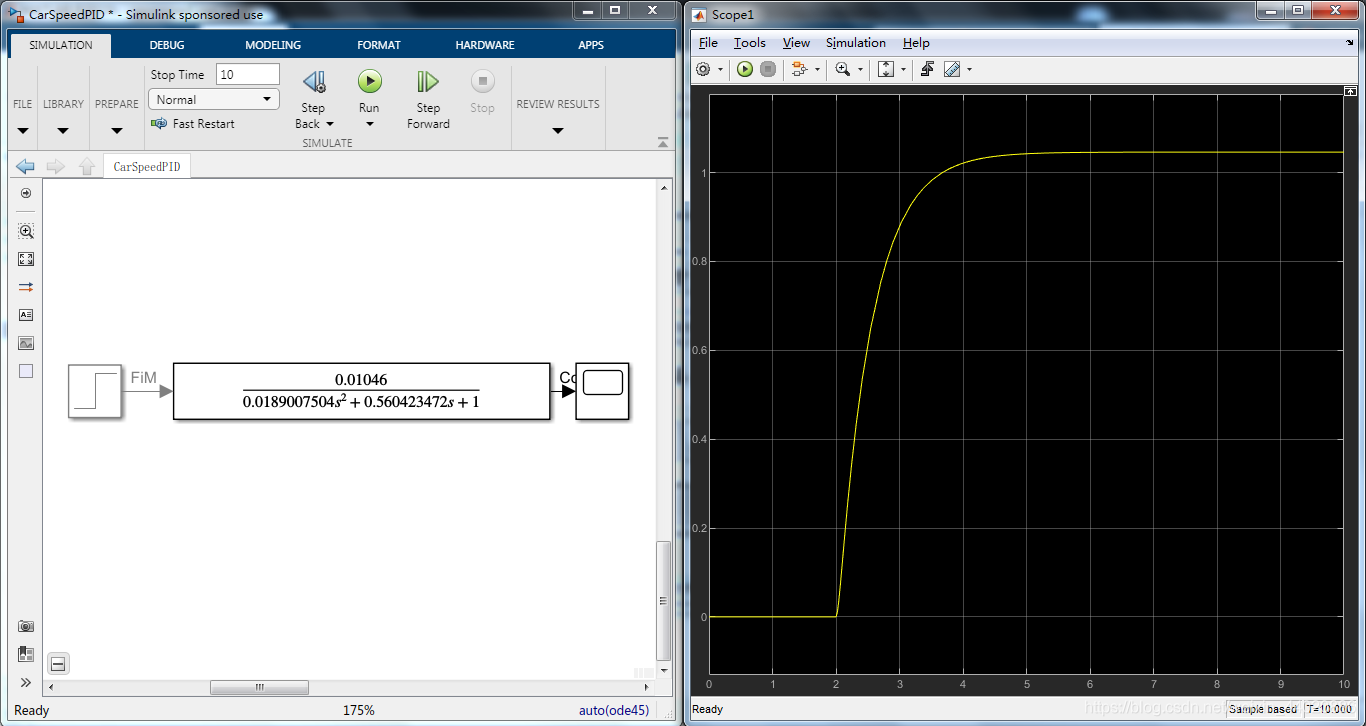Screen dimensions: 1366x726
Task: Select Fit to View icon in sidebar
Action: click(26, 259)
